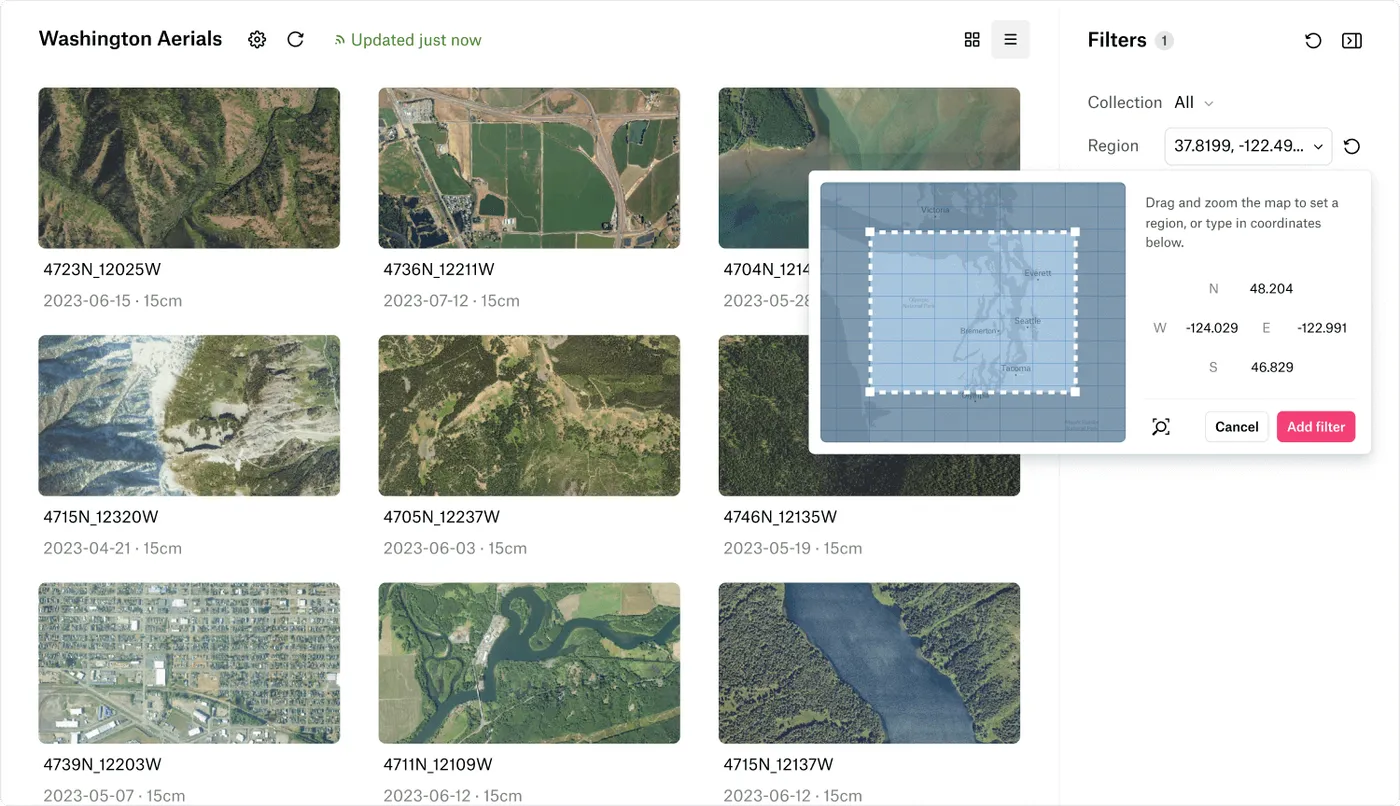
Task: Click the bottom-left handle of map selection
Action: coord(869,391)
